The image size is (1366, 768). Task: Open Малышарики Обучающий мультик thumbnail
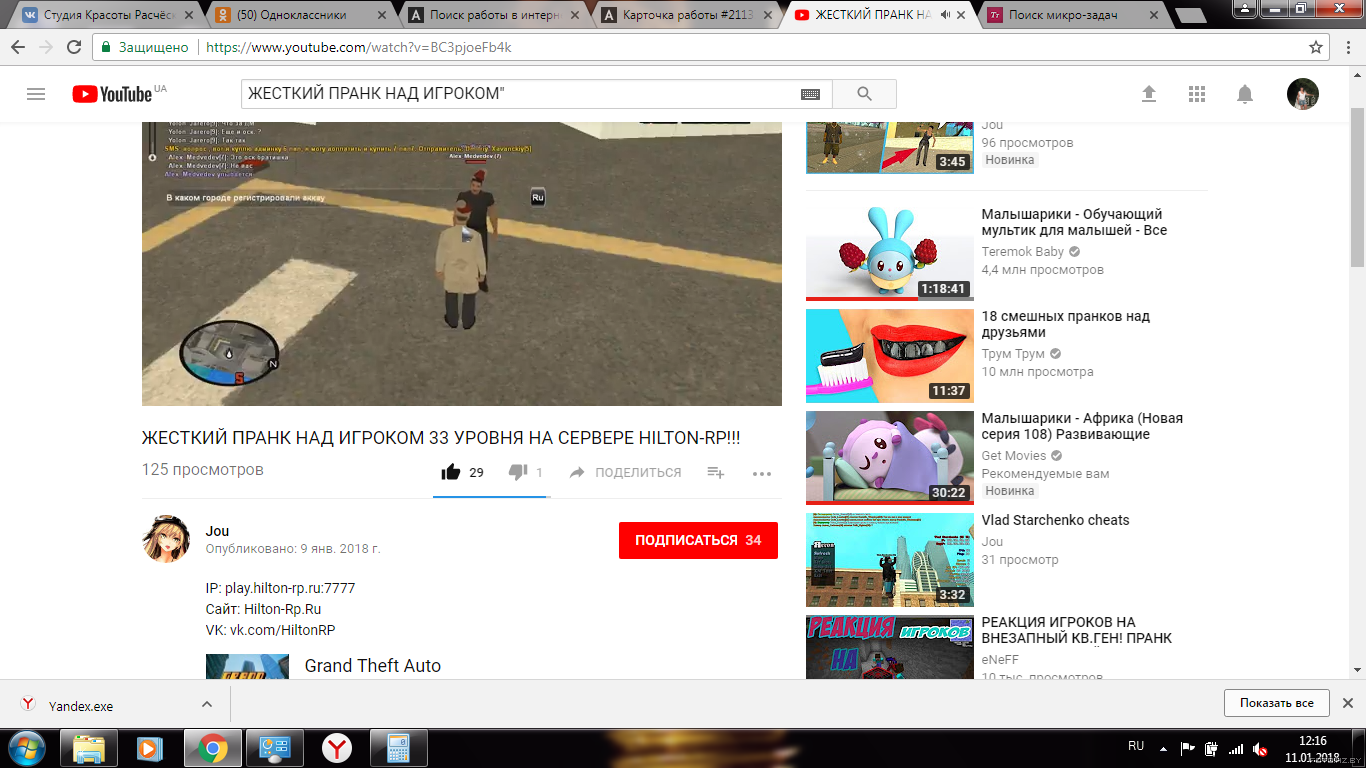(890, 253)
